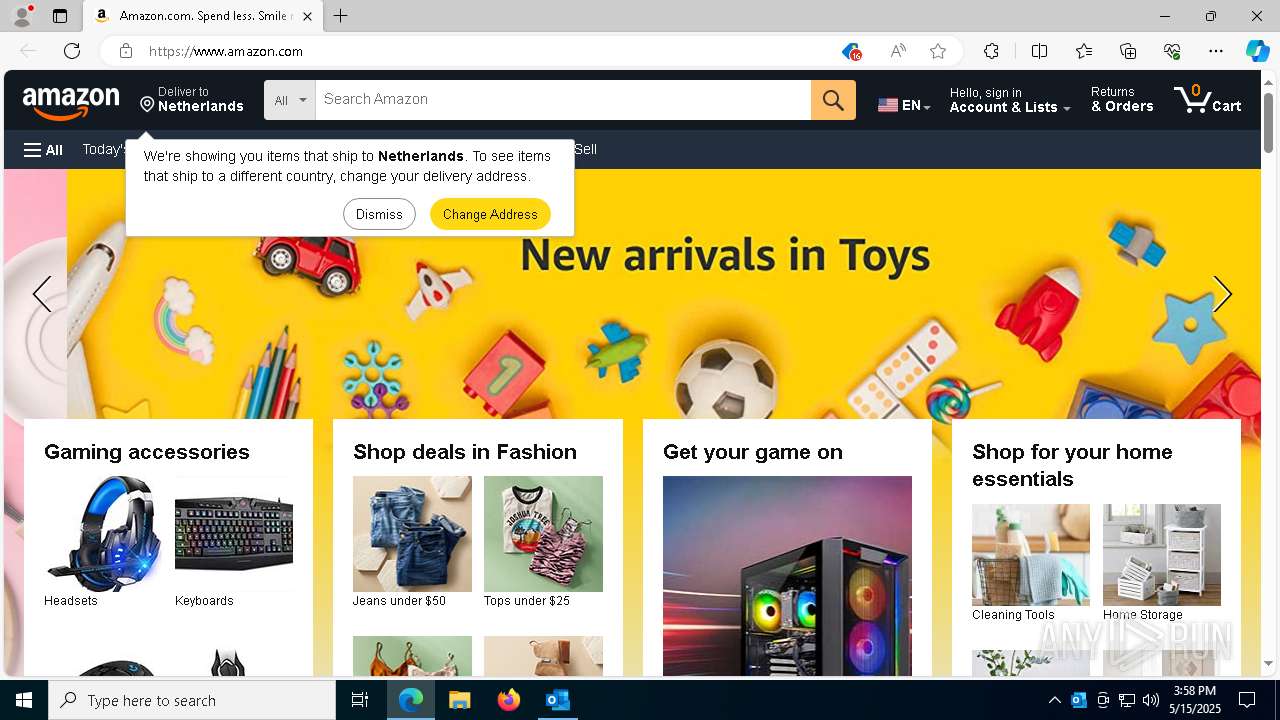Open the Returns & Orders link

click(x=1122, y=100)
